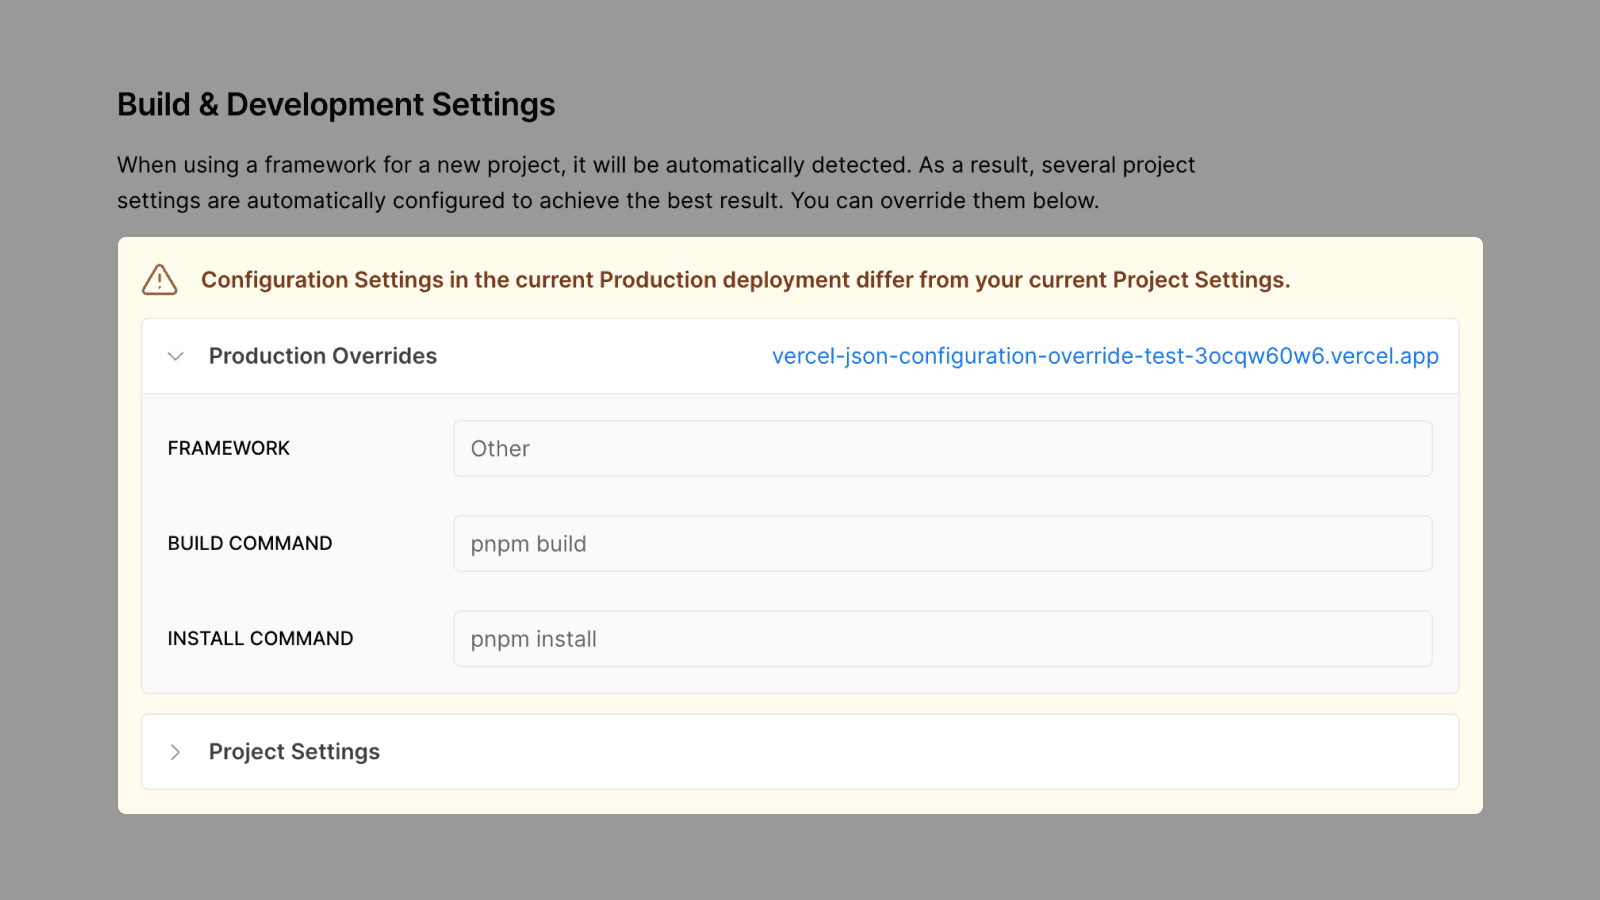
Task: Click the FRAMEWORK label
Action: (x=228, y=449)
